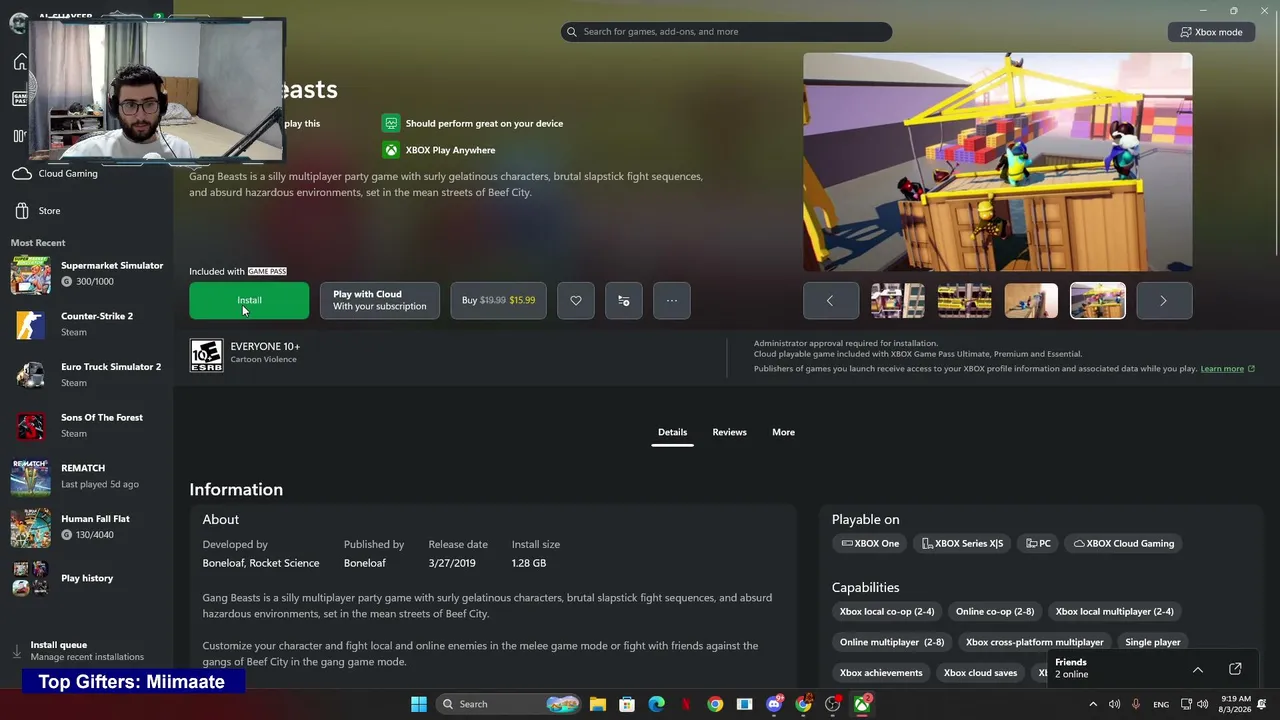This screenshot has height=720, width=1280.
Task: Select the fourth highlighted screenshot thumbnail
Action: [1098, 301]
